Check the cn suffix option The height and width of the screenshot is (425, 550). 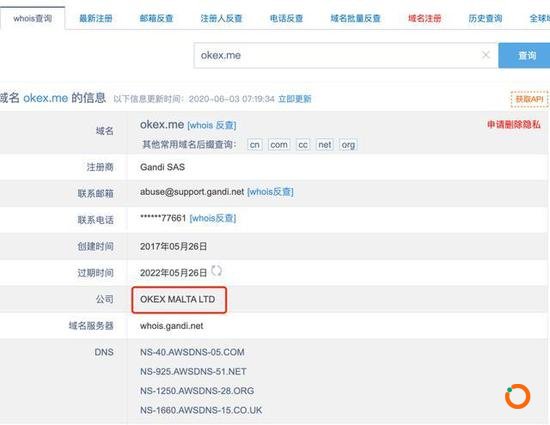[255, 144]
